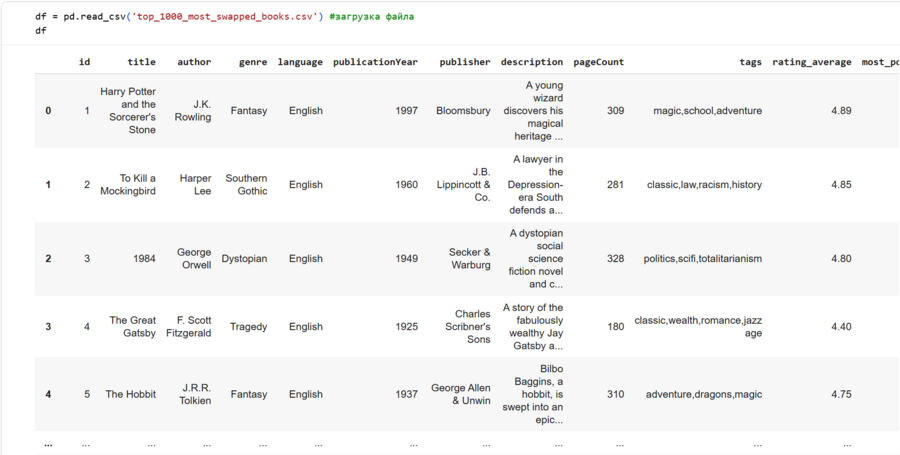Click the 'description' column header

pos(531,62)
